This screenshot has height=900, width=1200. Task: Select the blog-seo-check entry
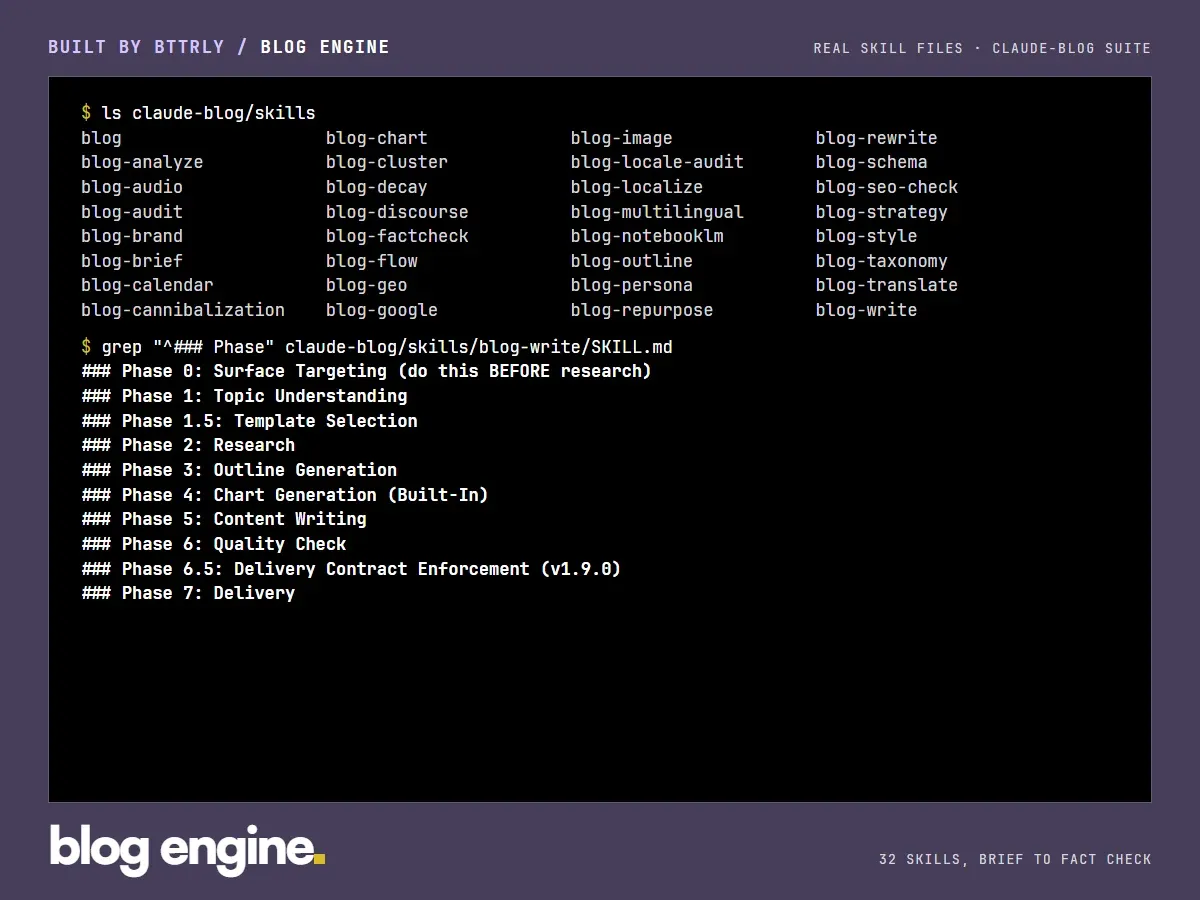tap(887, 187)
